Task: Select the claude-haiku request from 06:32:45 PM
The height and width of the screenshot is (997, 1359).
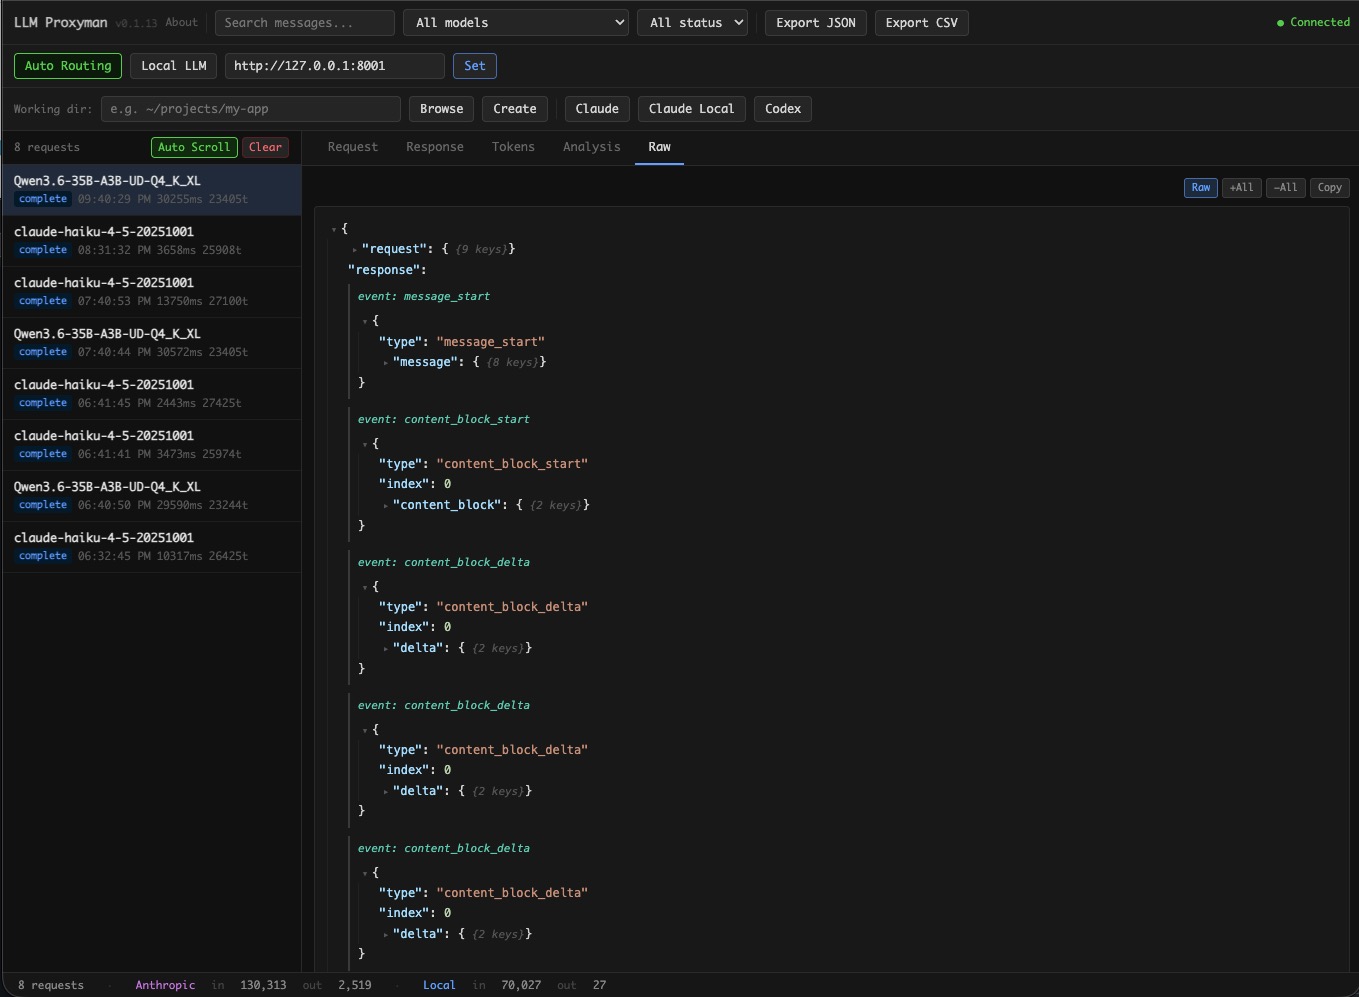Action: tap(151, 547)
